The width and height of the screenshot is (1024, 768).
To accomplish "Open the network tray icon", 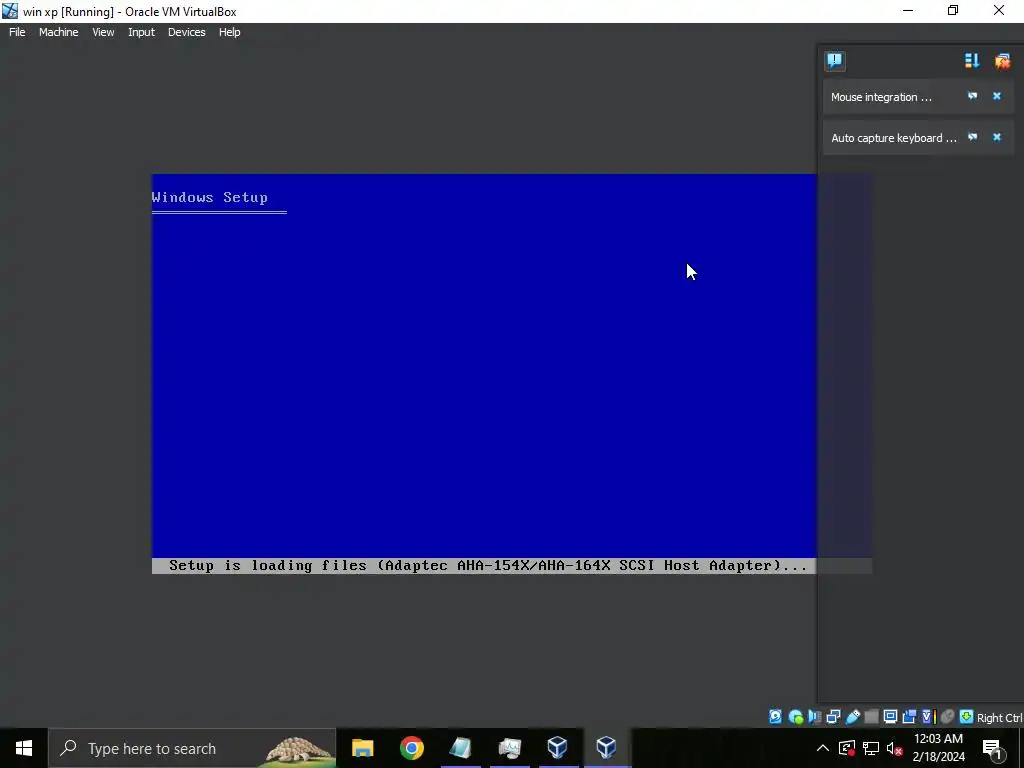I will click(x=871, y=748).
